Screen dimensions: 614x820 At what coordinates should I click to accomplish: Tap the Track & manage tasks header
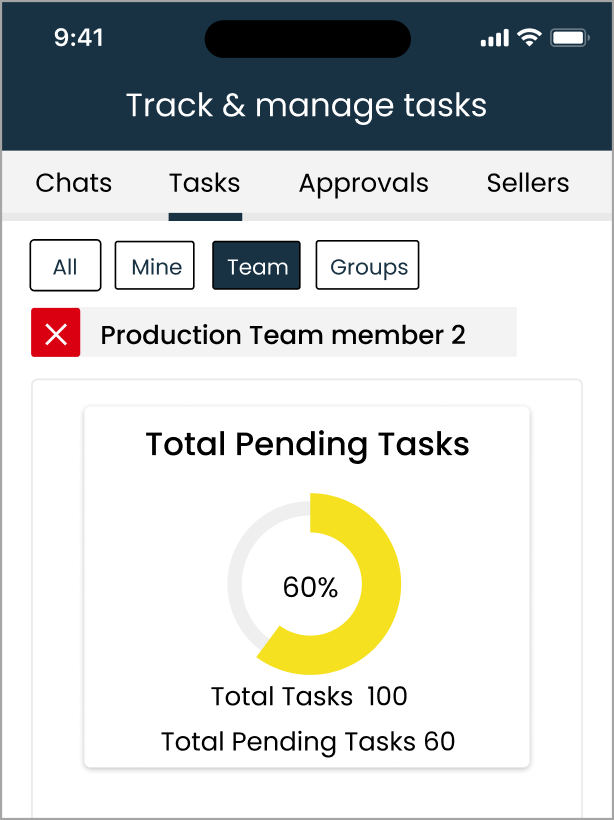pos(307,106)
